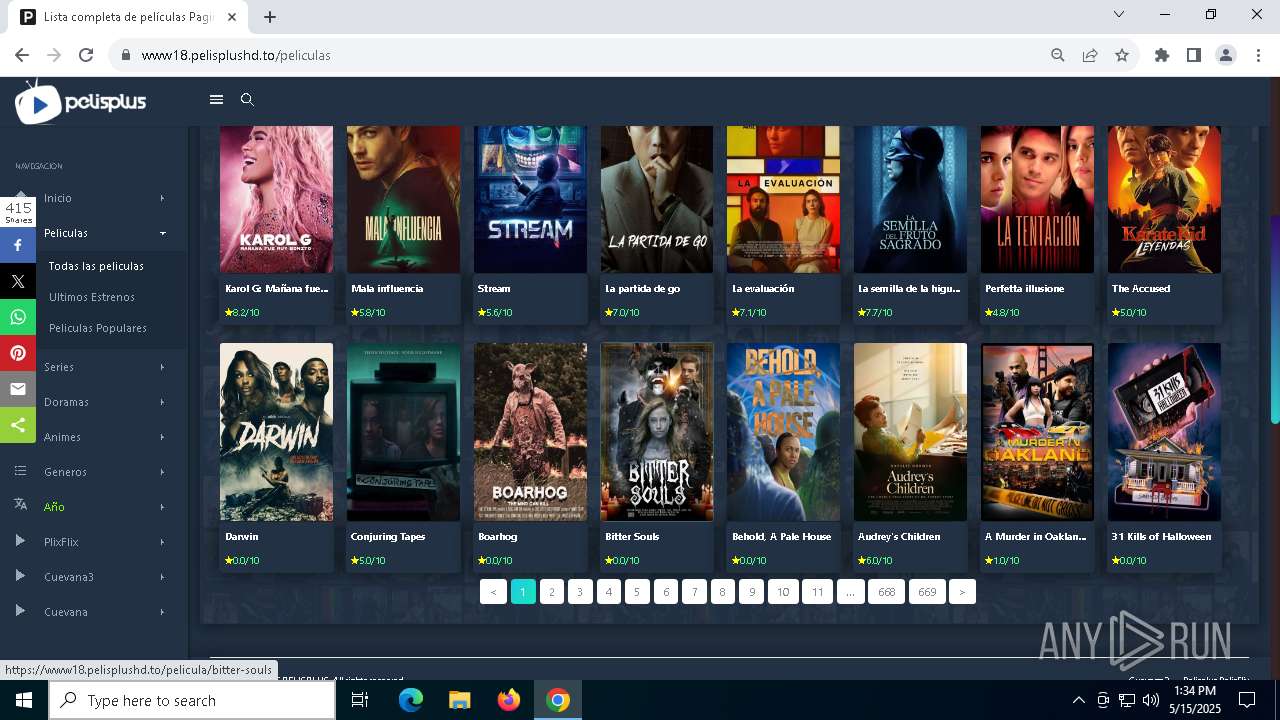Click the Windows taskbar search box

pyautogui.click(x=192, y=700)
